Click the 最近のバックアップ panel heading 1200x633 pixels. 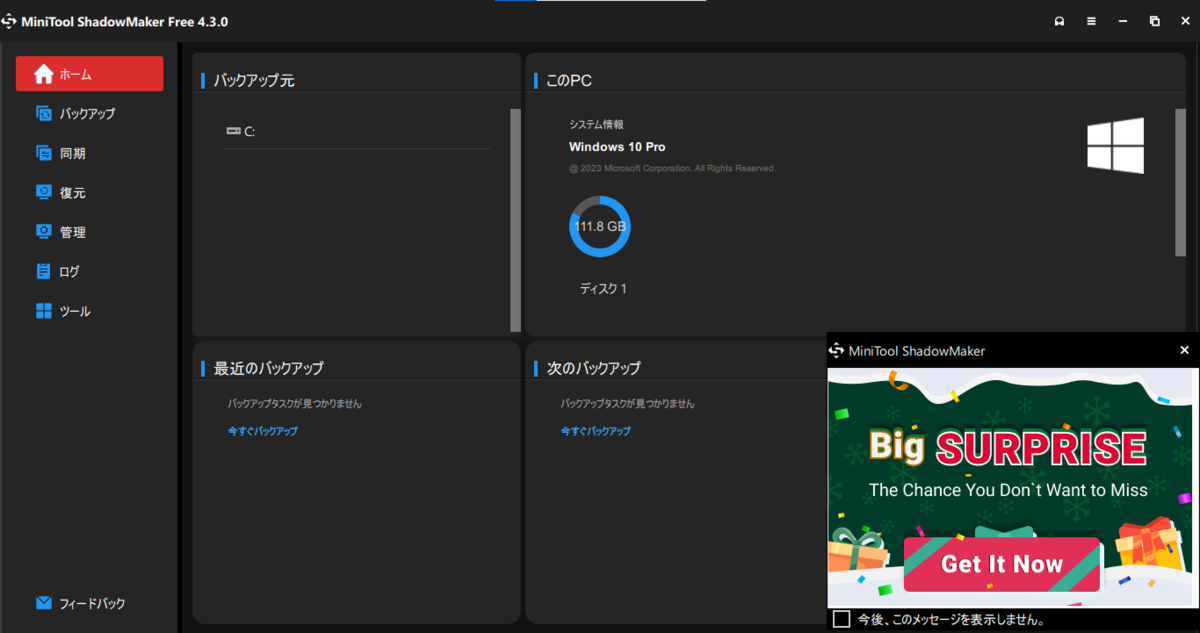268,368
